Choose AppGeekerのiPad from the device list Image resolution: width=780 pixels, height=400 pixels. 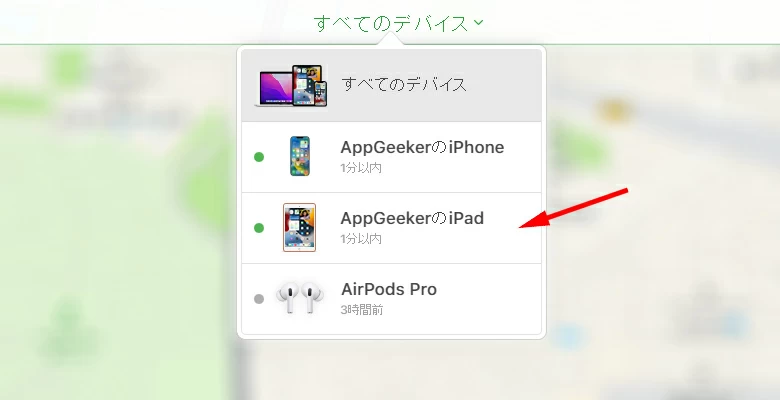point(391,228)
